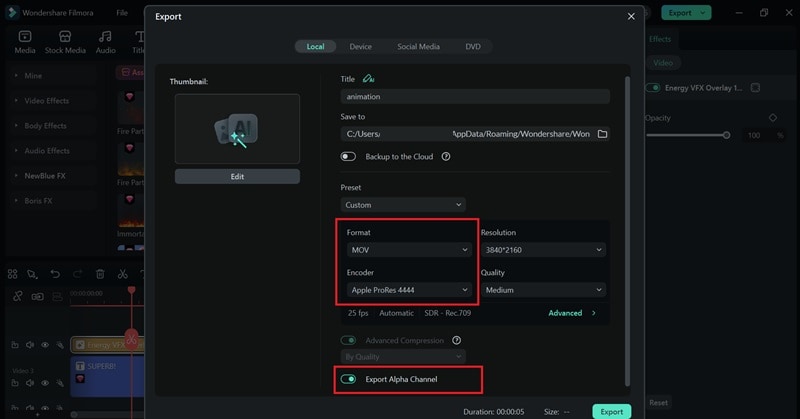Screen dimensions: 800x419
Task: Show help for Backup to the Cloud
Action: (x=446, y=157)
